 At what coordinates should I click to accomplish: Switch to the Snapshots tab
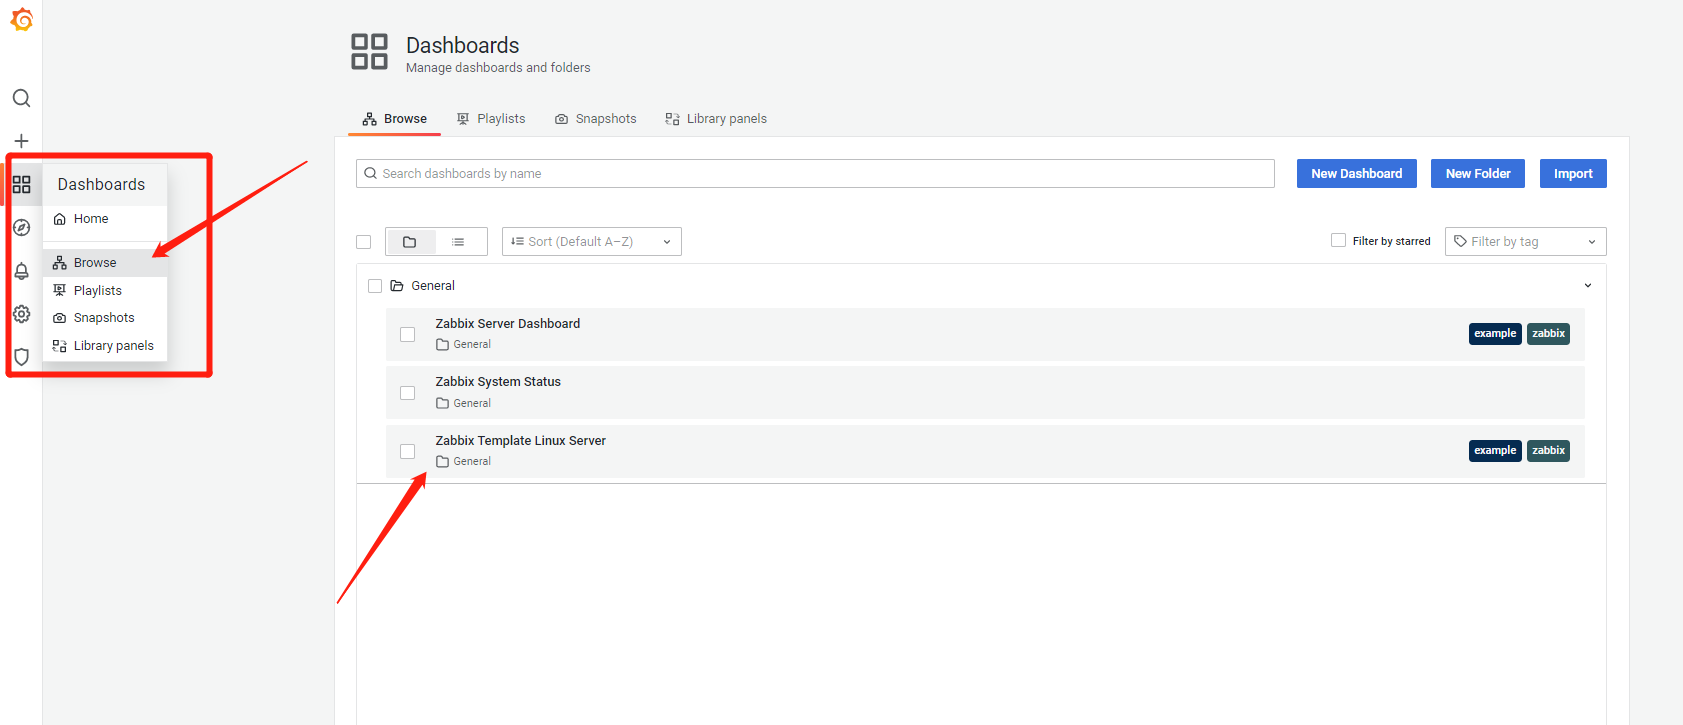coord(596,119)
